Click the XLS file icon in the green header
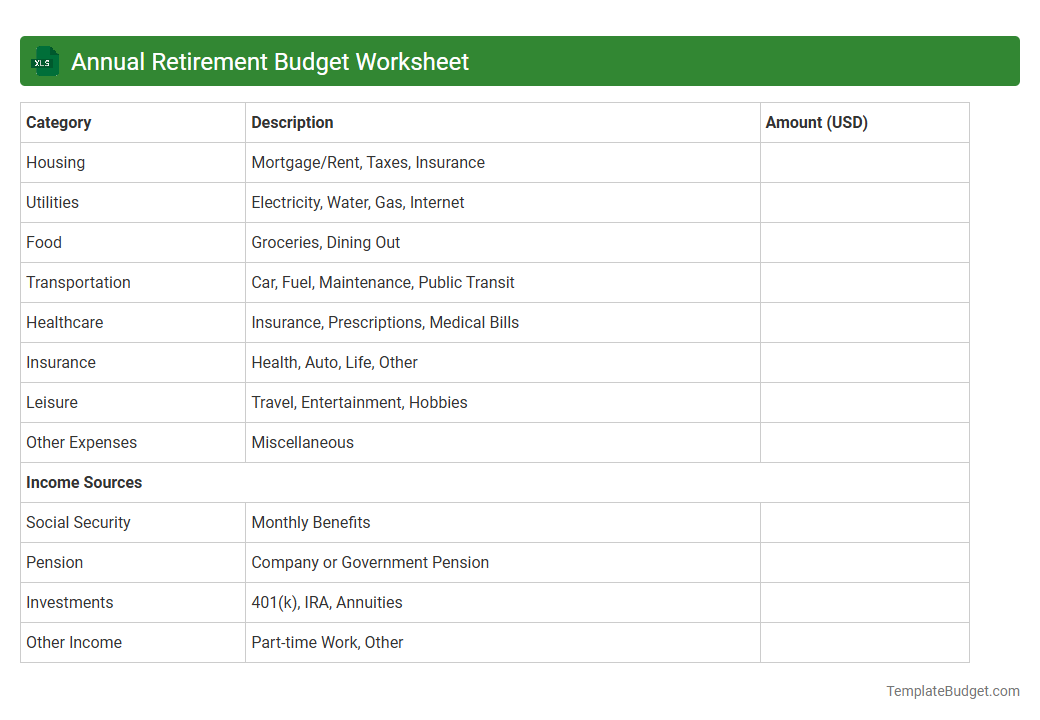 coord(44,61)
